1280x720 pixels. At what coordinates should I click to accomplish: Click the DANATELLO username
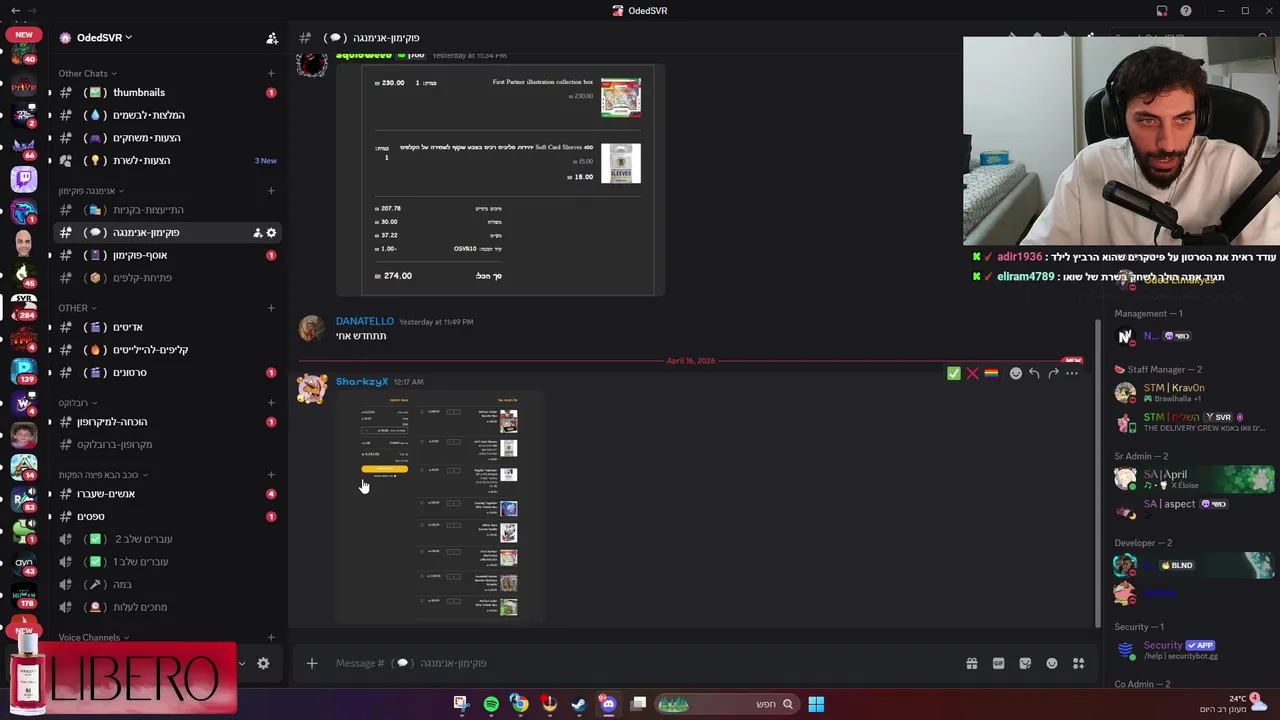(x=365, y=321)
